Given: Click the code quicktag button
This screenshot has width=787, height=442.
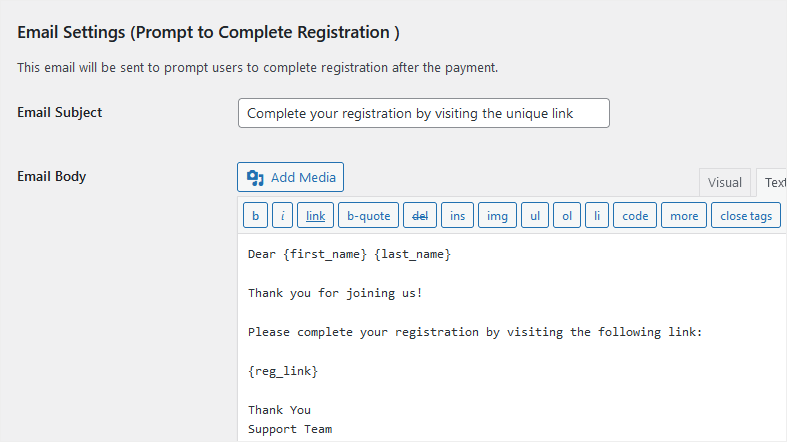Looking at the screenshot, I should pos(635,215).
